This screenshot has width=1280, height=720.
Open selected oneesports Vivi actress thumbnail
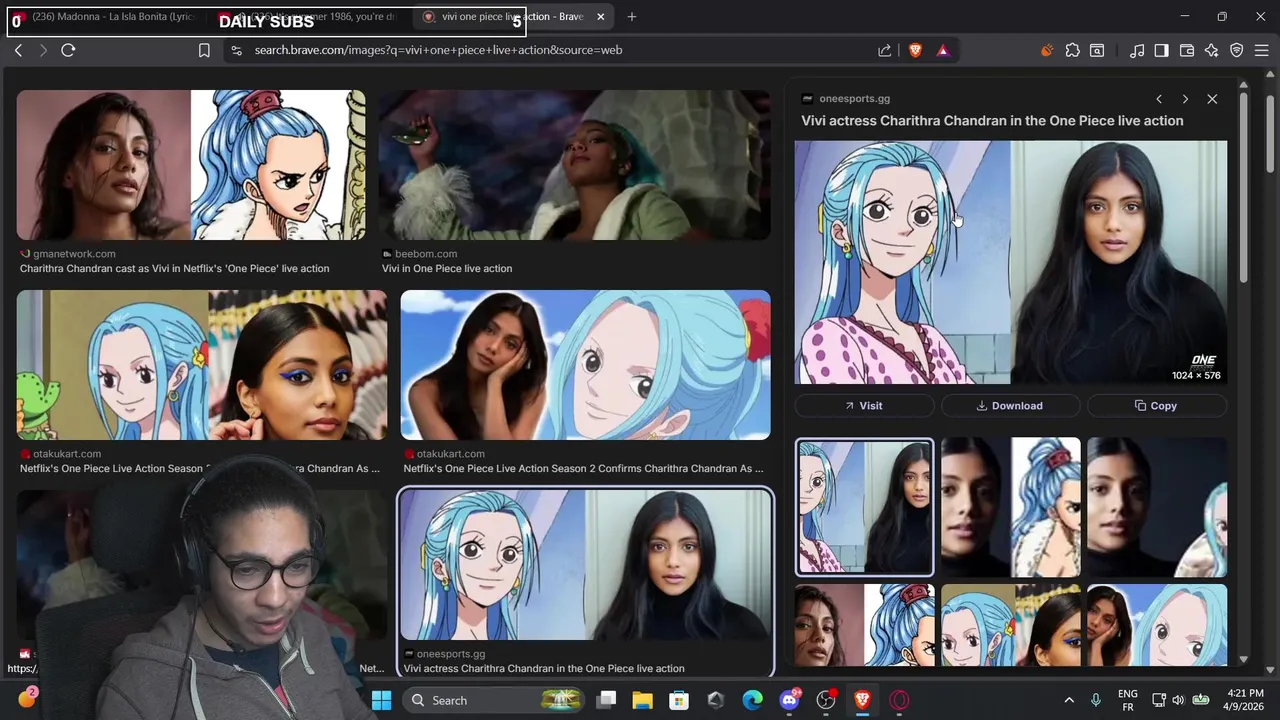585,565
